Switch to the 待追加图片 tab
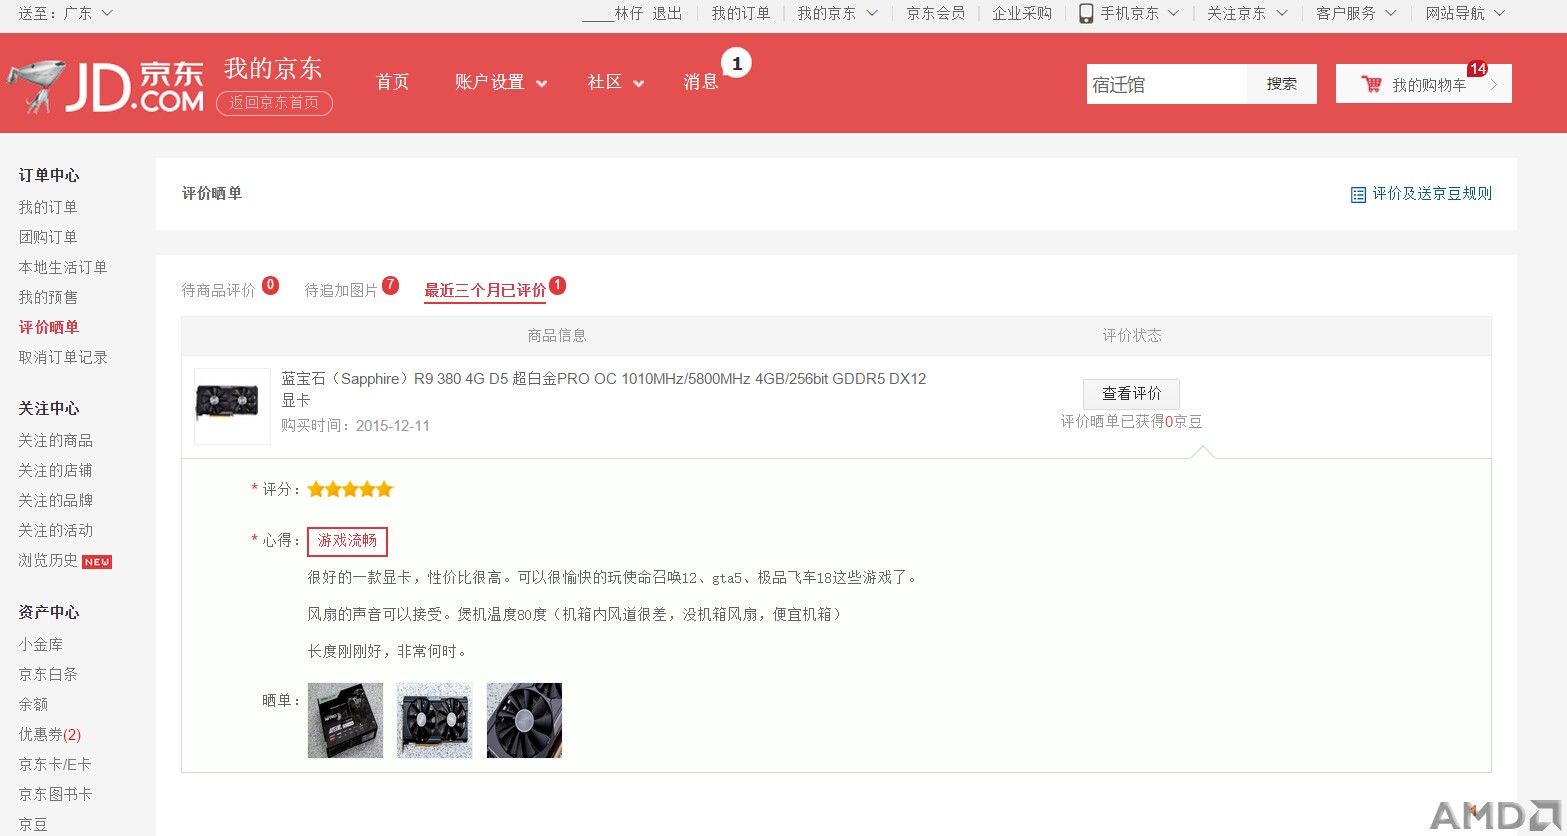Viewport: 1567px width, 836px height. pyautogui.click(x=341, y=290)
